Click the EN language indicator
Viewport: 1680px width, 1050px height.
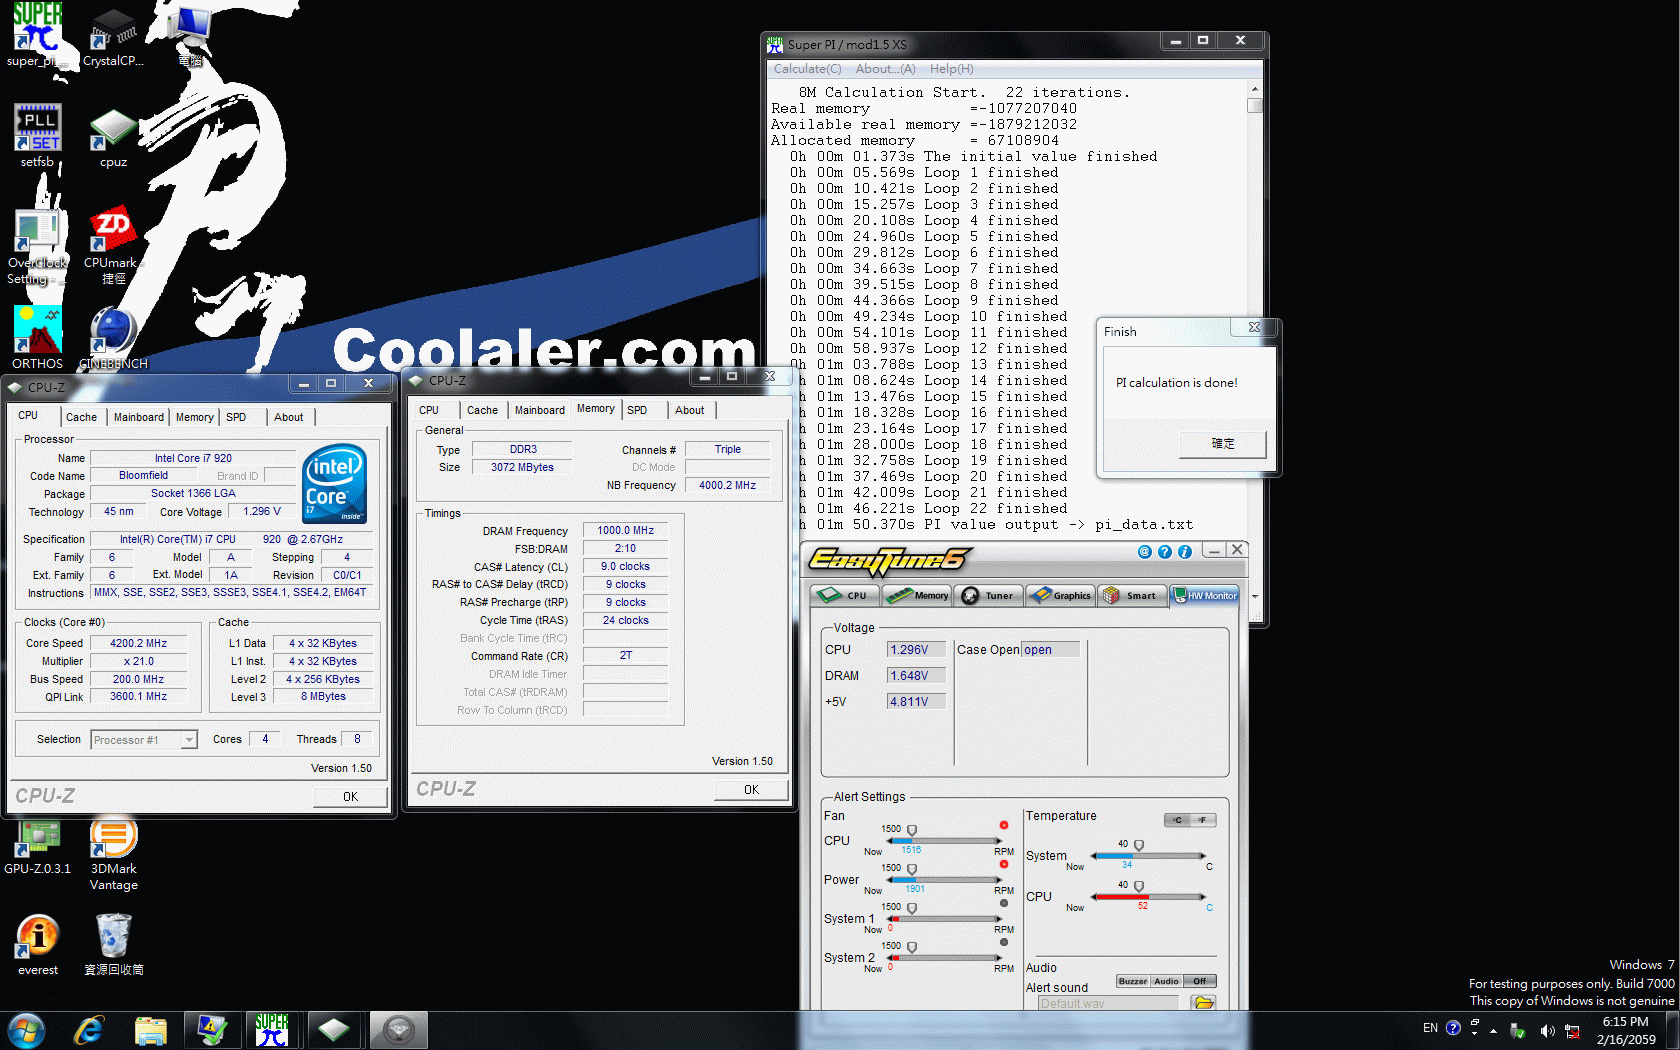[1430, 1028]
